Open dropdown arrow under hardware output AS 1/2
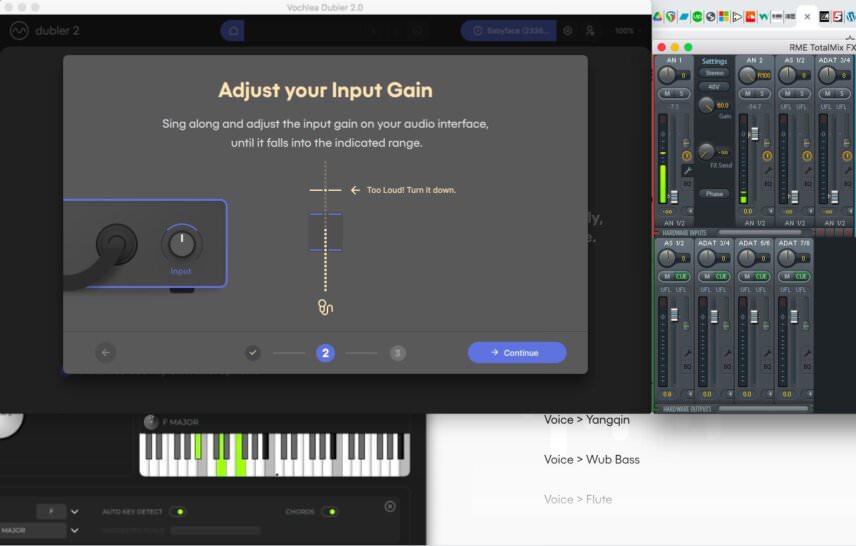 click(690, 394)
